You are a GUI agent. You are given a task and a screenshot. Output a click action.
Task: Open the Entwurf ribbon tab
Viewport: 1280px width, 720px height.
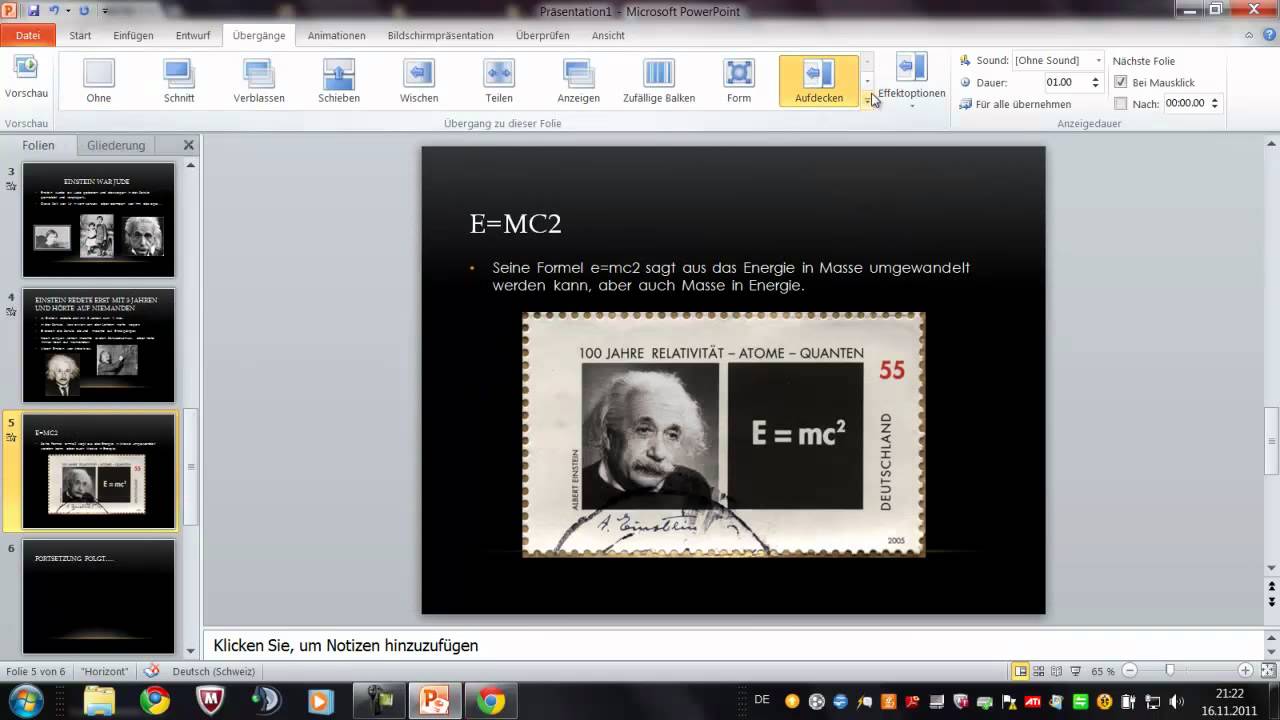coord(193,35)
